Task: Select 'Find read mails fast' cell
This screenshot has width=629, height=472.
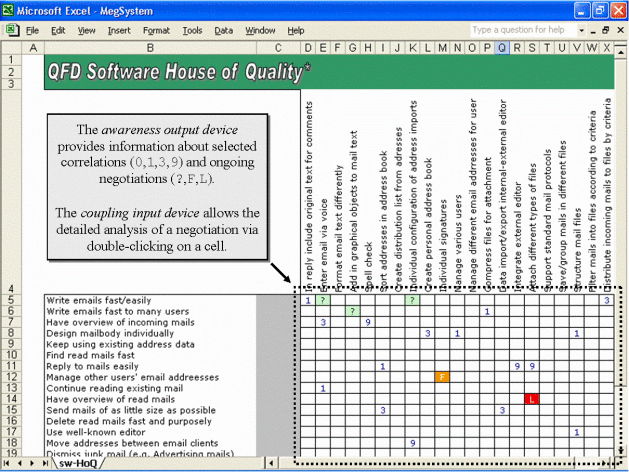Action: [150, 355]
